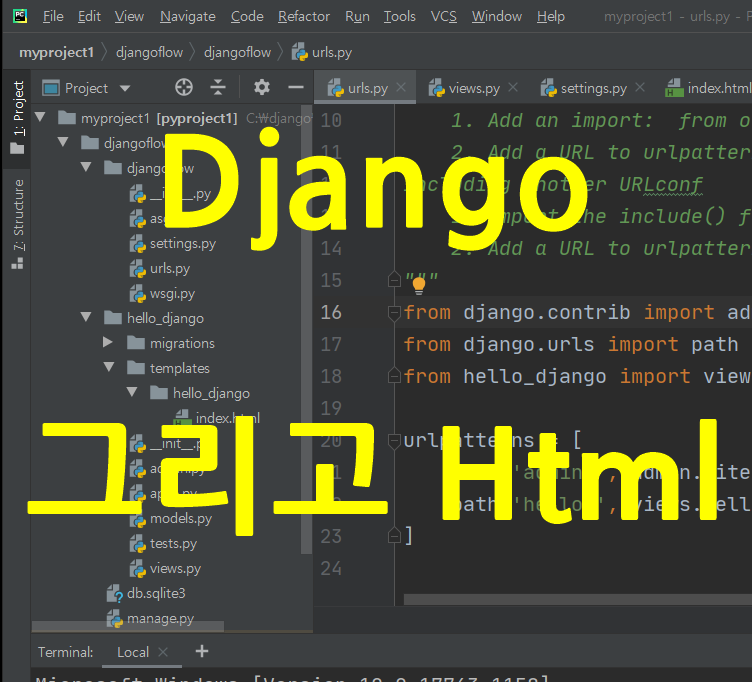Open the Tools menu
This screenshot has width=752, height=682.
pyautogui.click(x=400, y=16)
